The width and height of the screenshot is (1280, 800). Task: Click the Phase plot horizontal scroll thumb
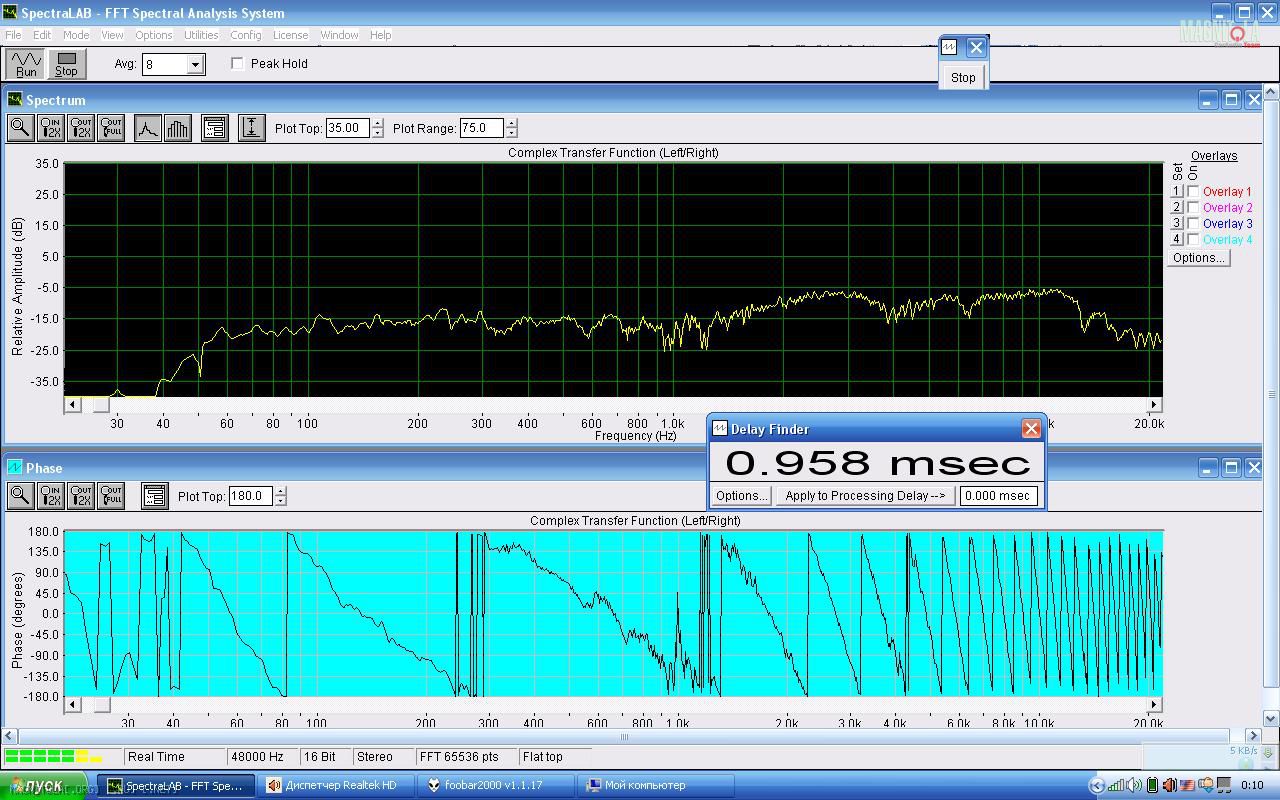tap(101, 704)
